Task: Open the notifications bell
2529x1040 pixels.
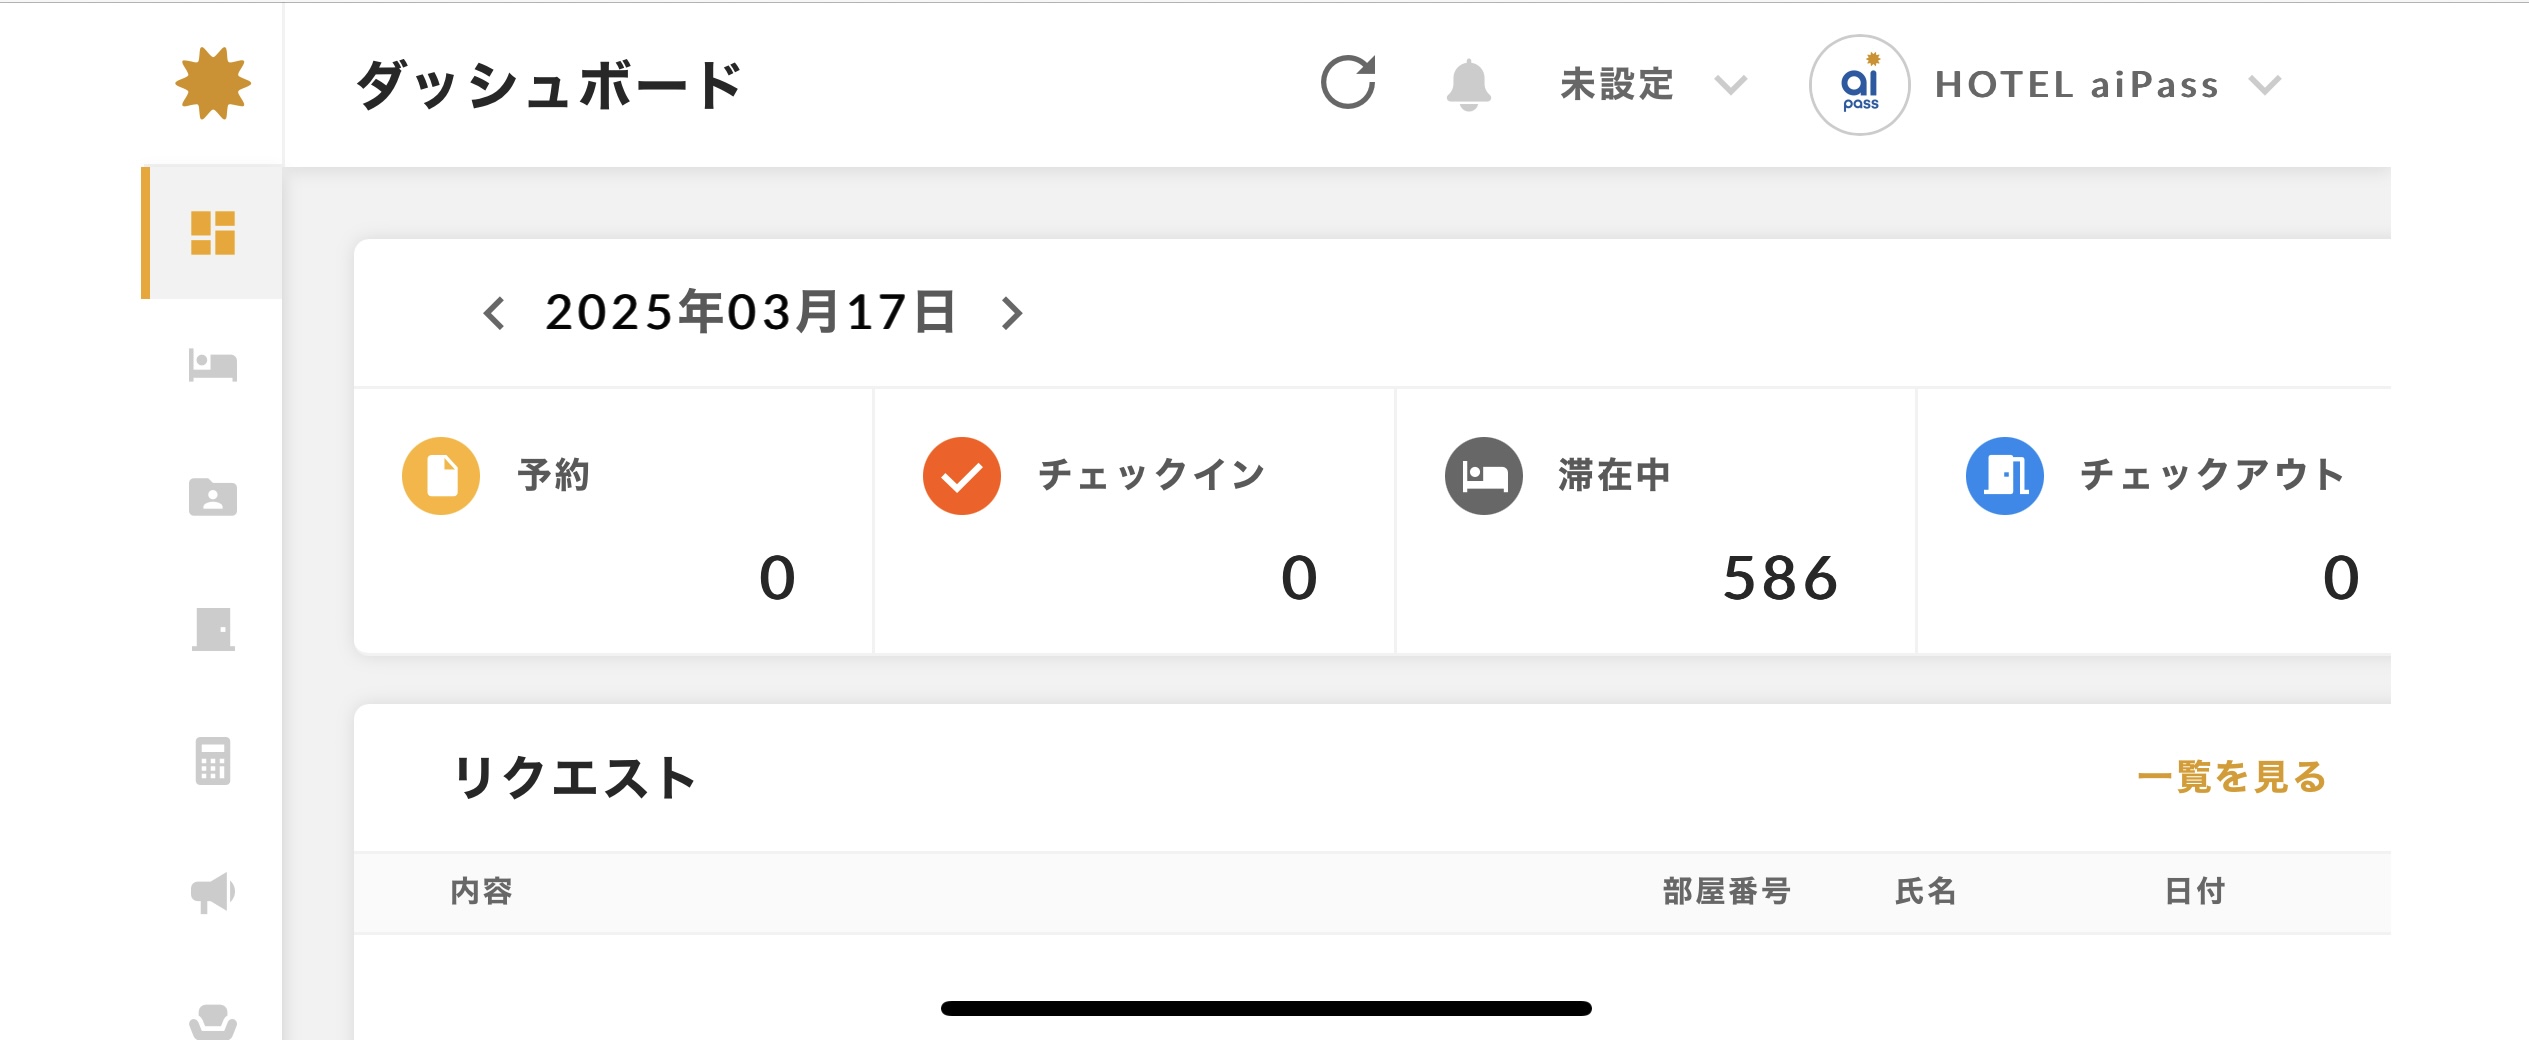Action: click(x=1468, y=84)
